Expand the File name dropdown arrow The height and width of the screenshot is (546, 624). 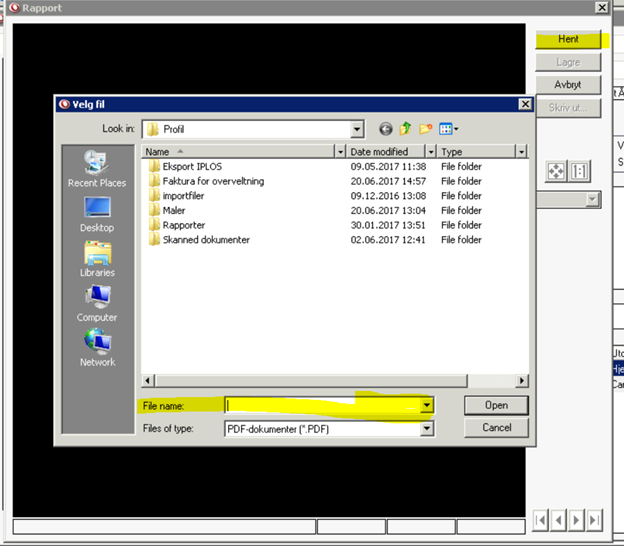tap(427, 405)
